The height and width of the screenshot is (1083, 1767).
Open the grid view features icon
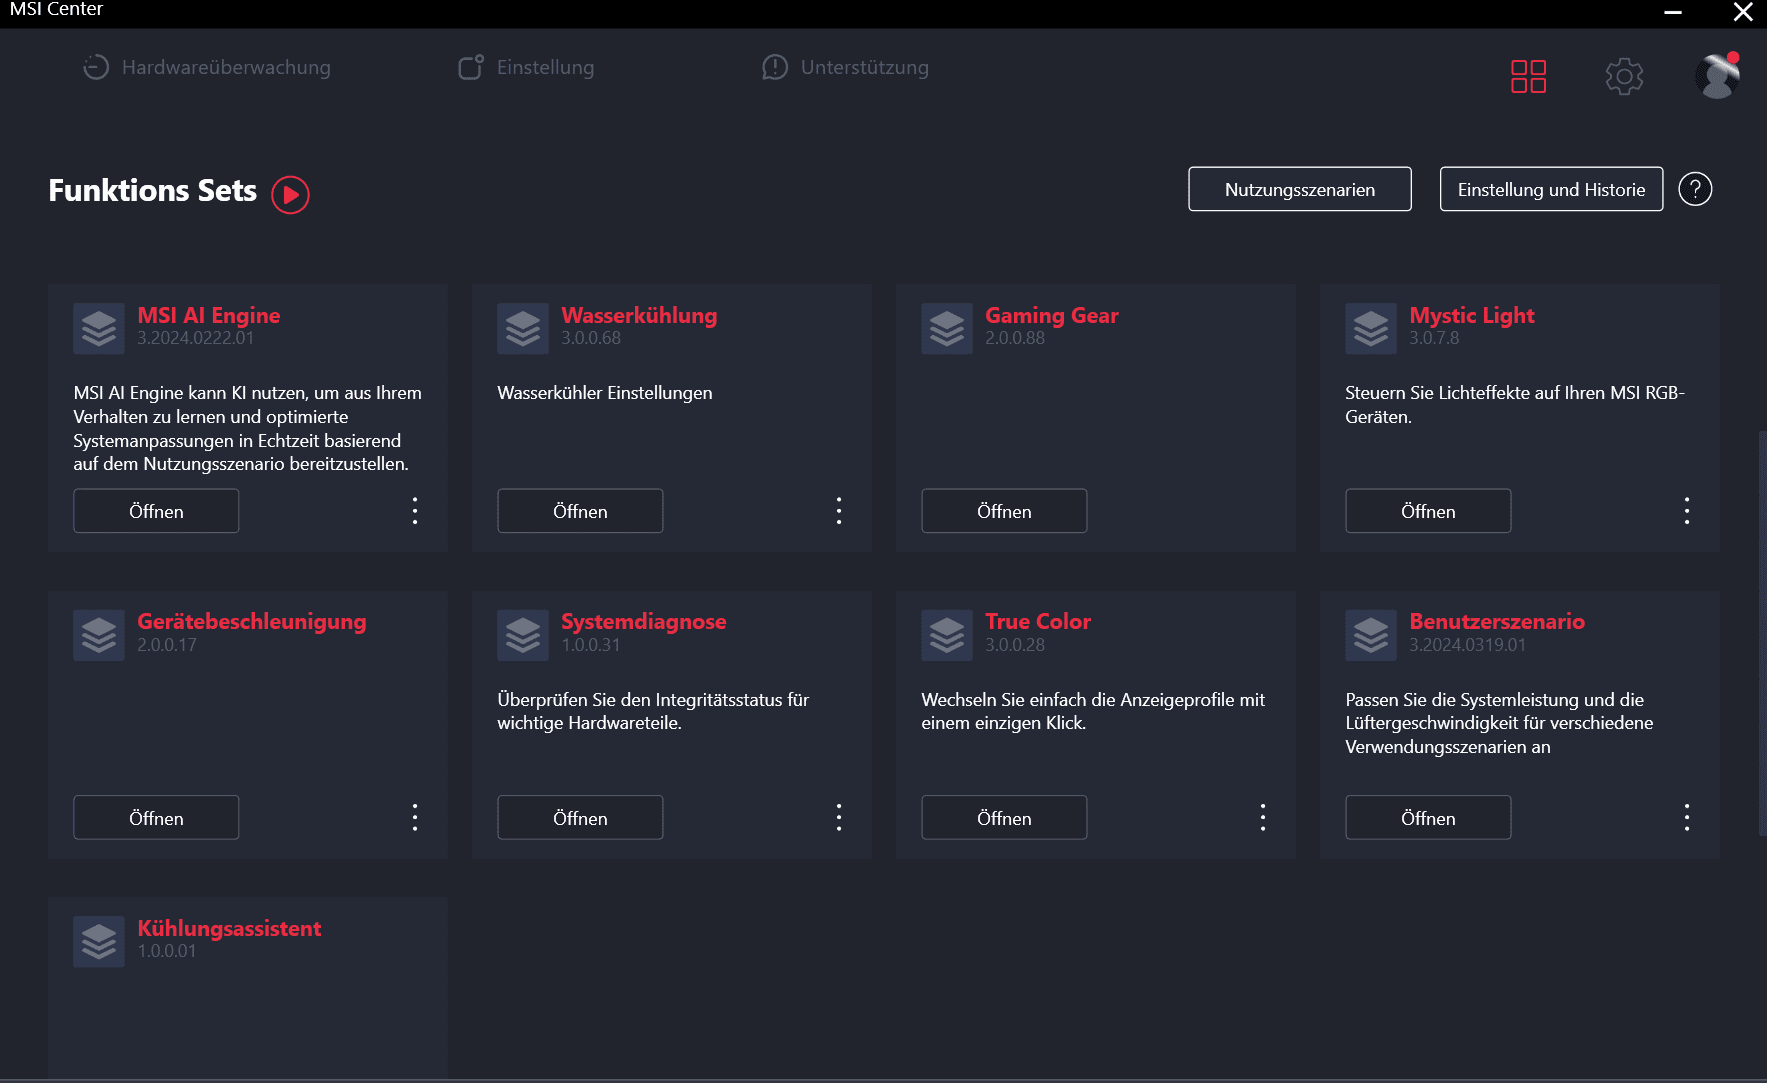click(1528, 76)
